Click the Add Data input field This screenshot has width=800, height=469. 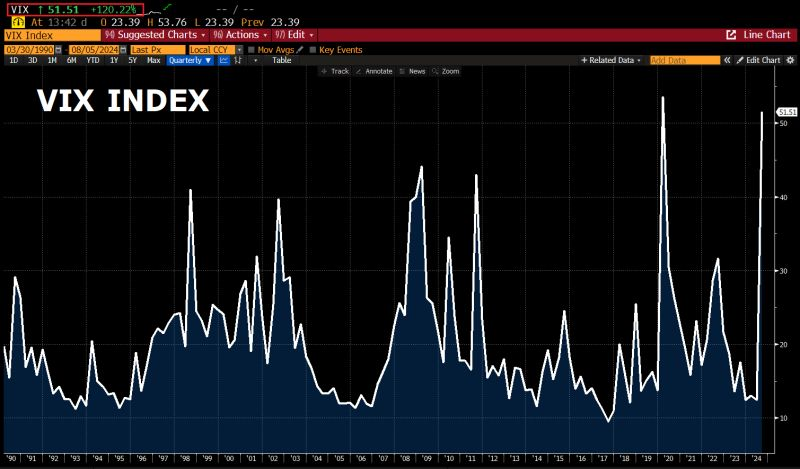[685, 60]
